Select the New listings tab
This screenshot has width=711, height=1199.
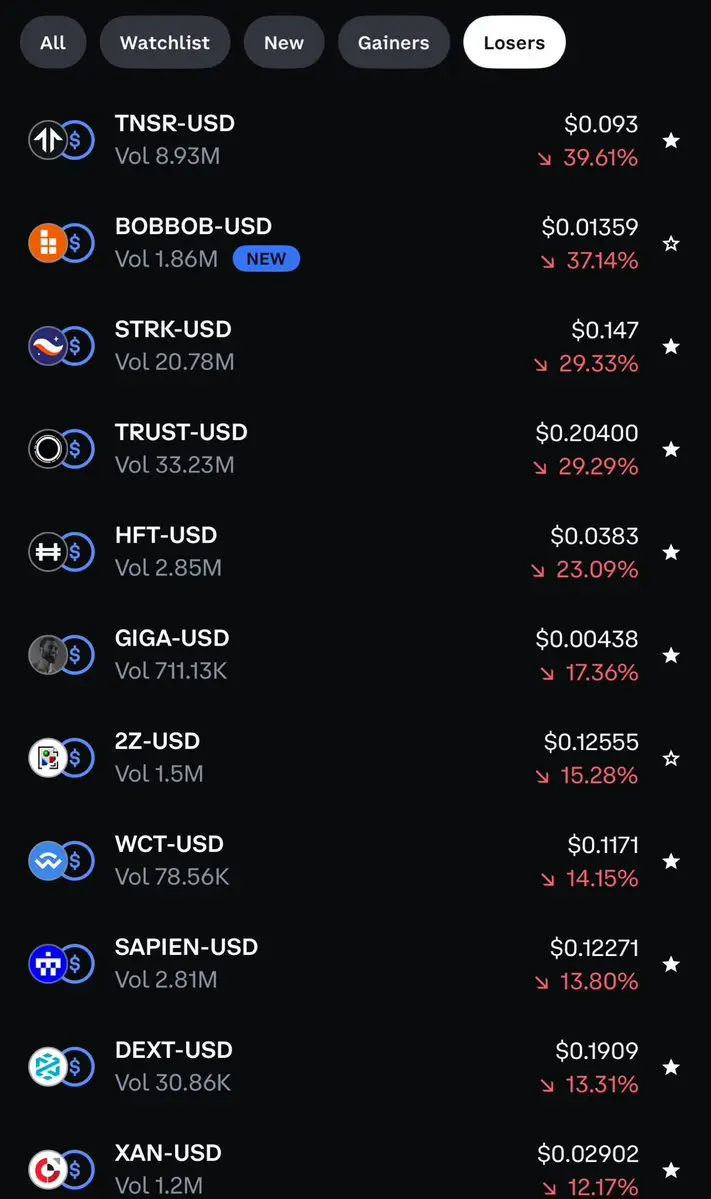click(x=284, y=43)
